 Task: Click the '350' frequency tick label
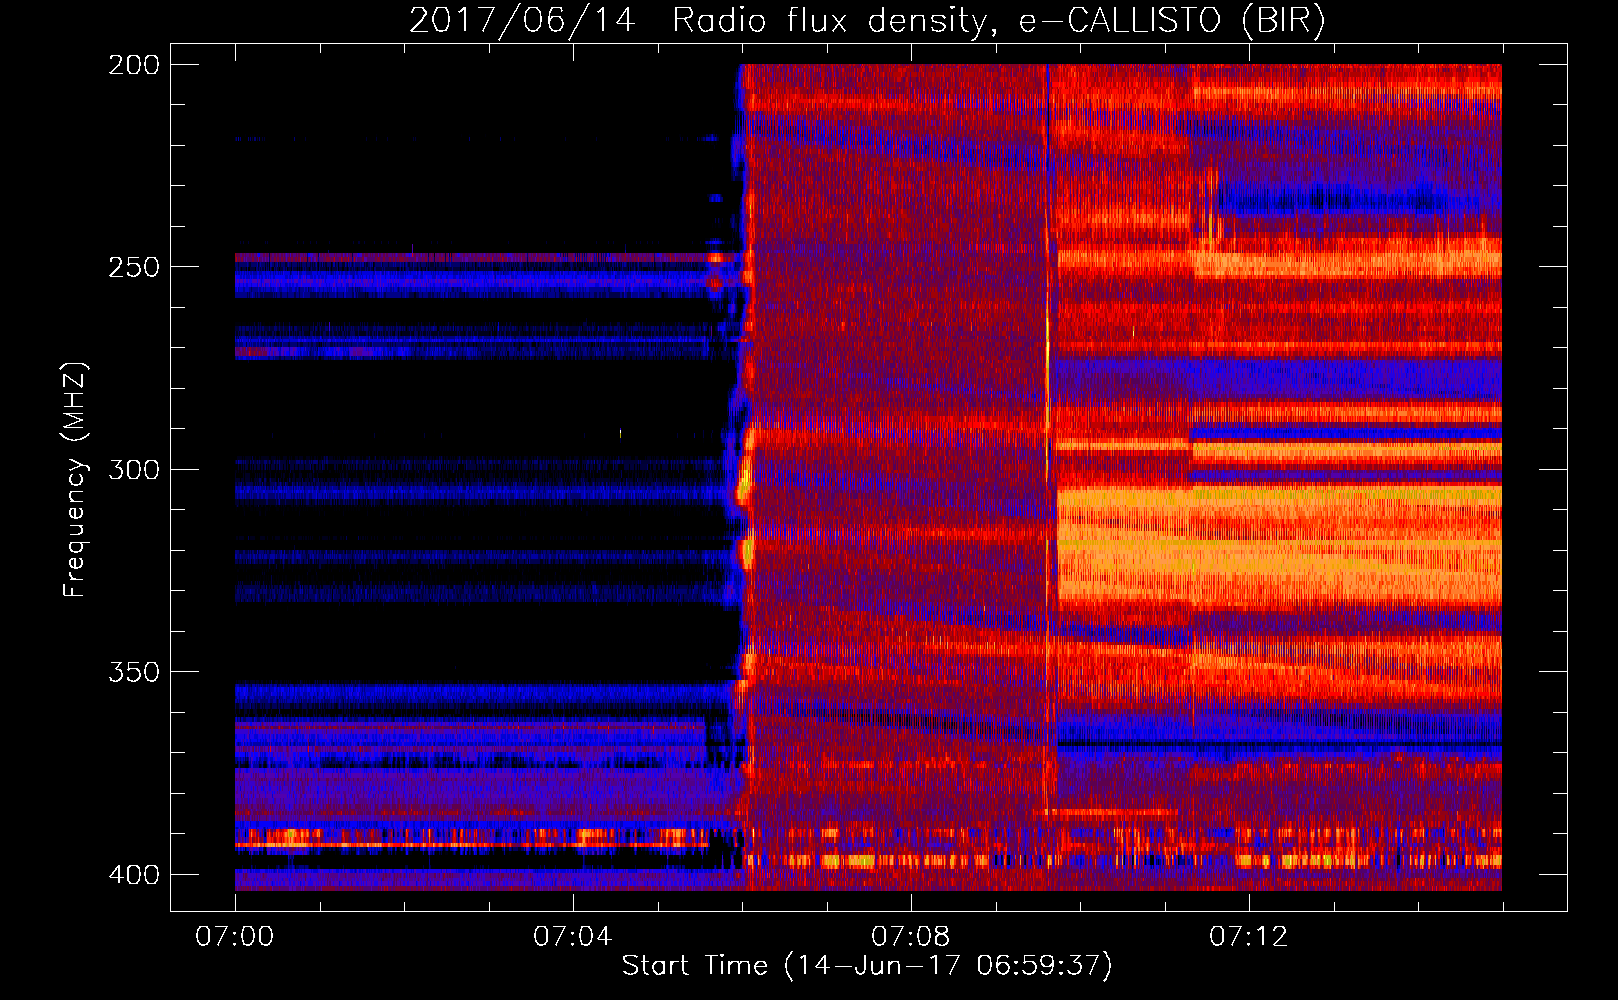click(134, 672)
